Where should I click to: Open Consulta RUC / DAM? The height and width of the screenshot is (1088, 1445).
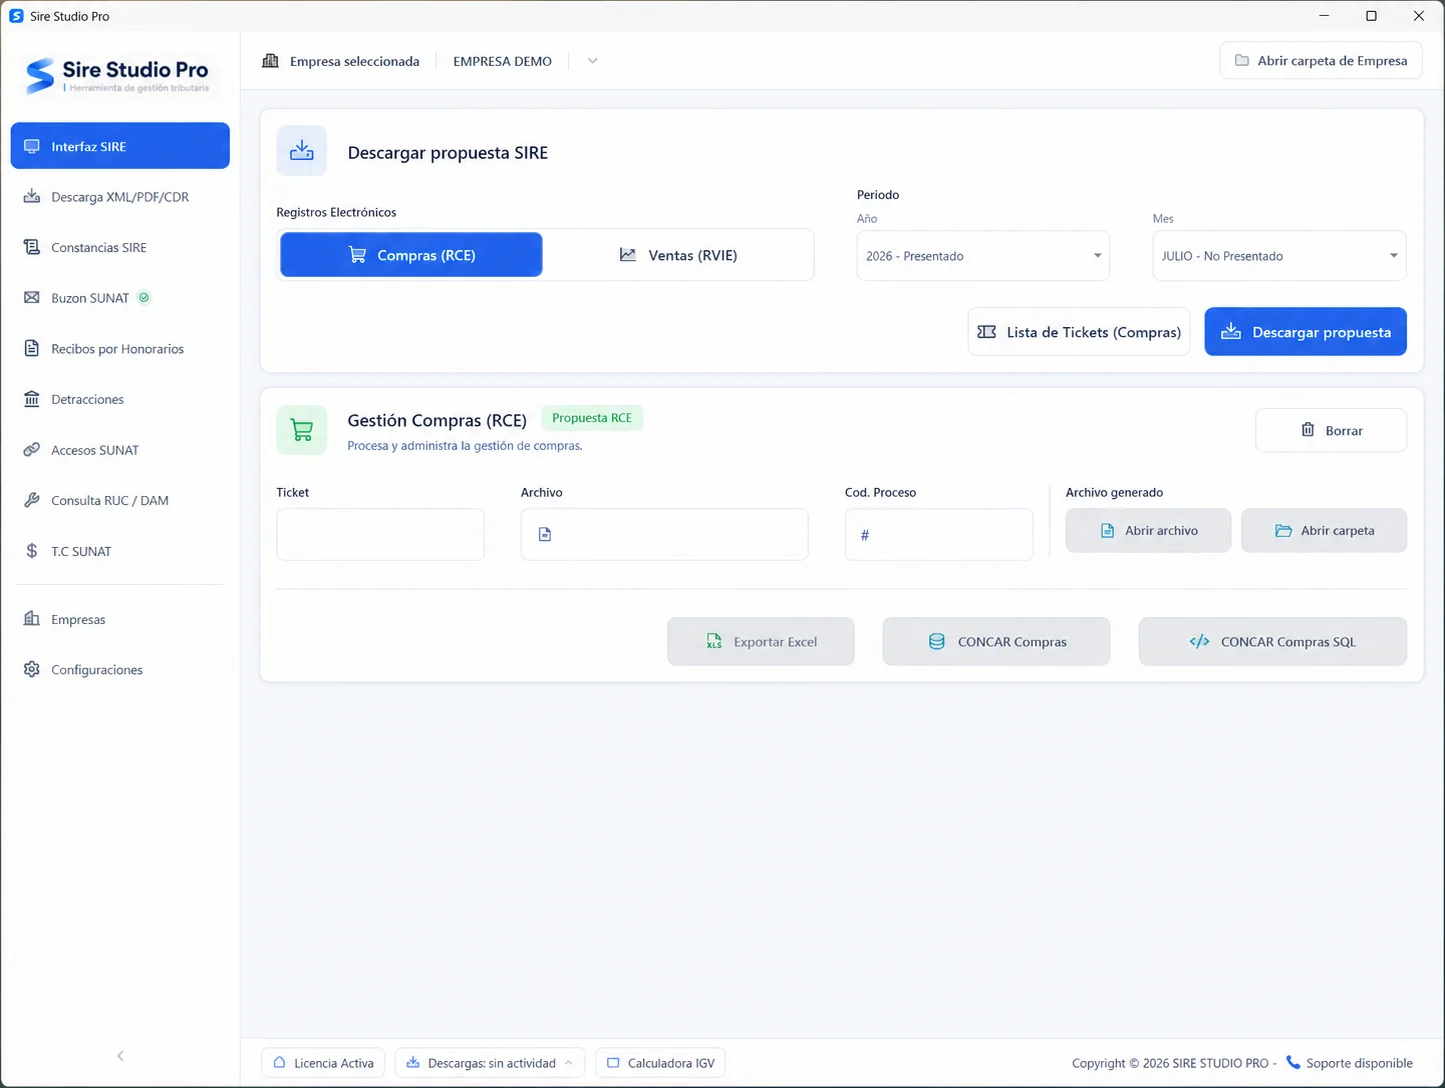[120, 500]
